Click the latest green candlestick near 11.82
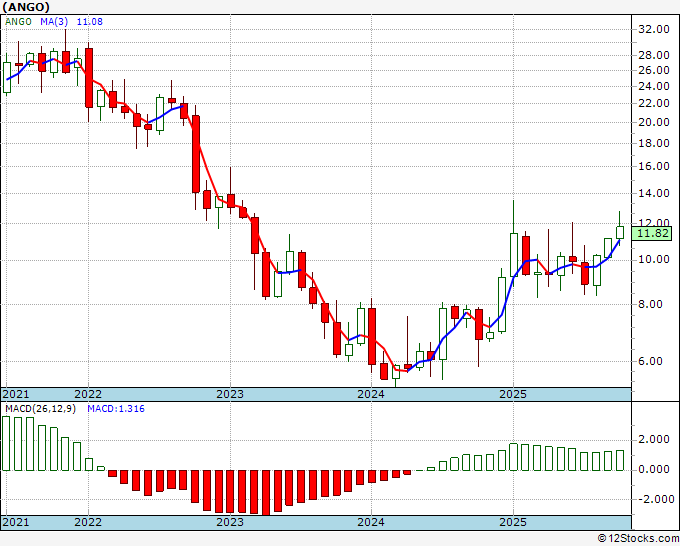 (x=620, y=231)
